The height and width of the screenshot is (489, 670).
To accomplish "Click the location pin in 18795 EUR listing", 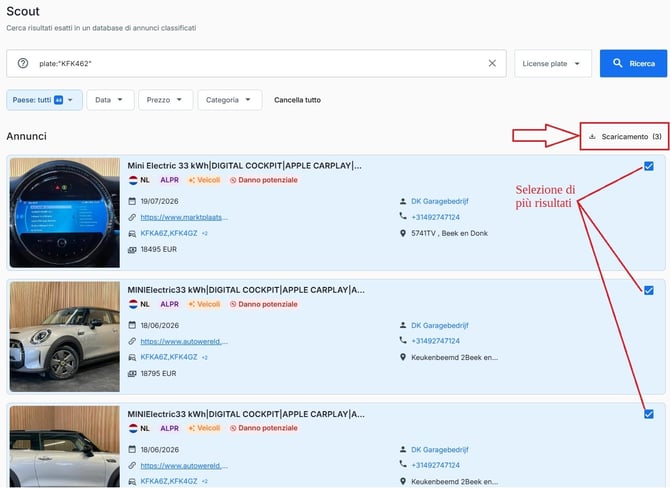I will click(x=403, y=357).
